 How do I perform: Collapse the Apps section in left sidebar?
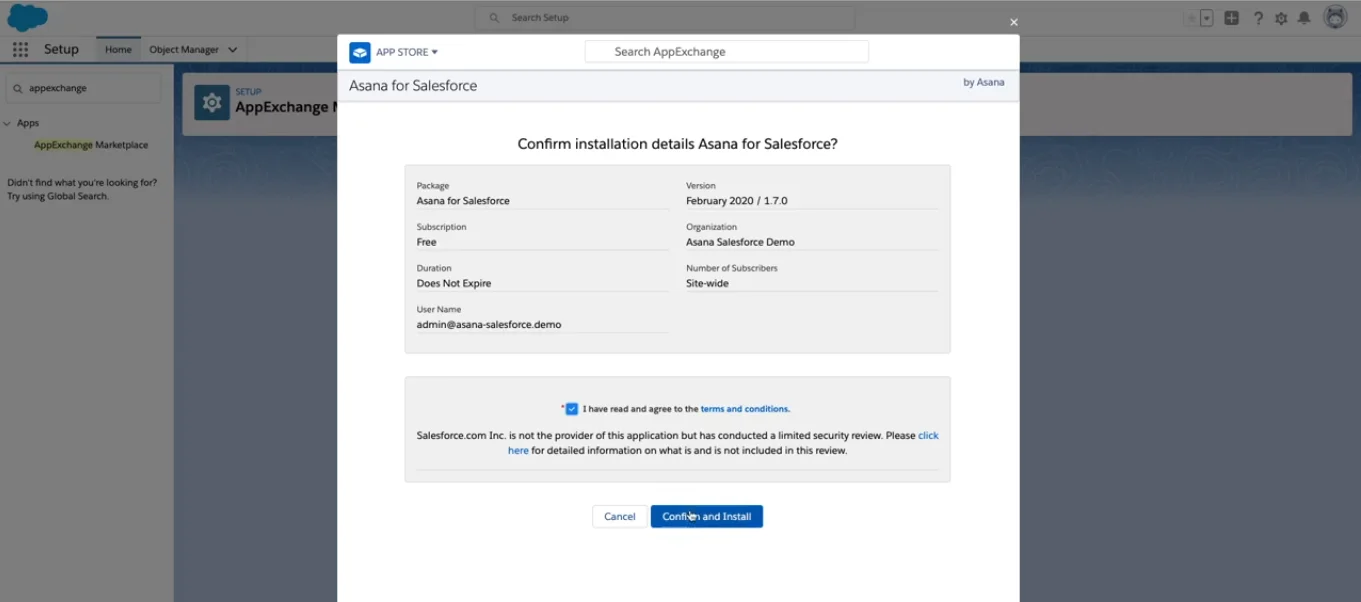point(10,122)
